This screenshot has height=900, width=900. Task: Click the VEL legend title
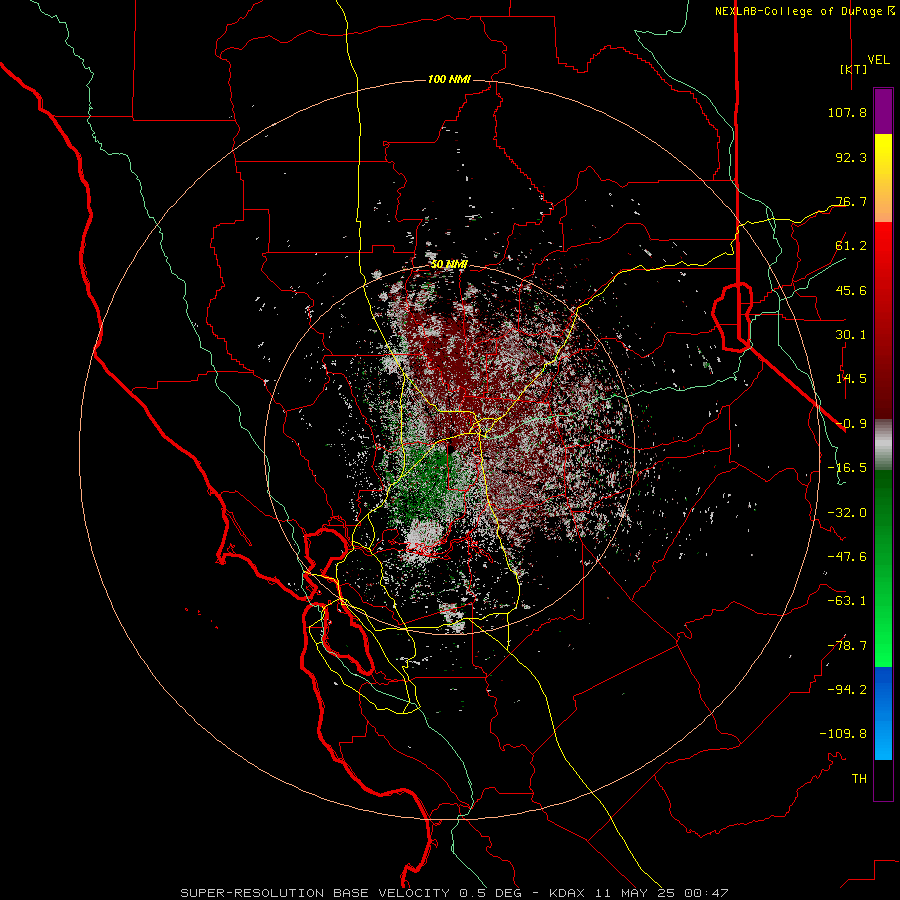(878, 59)
